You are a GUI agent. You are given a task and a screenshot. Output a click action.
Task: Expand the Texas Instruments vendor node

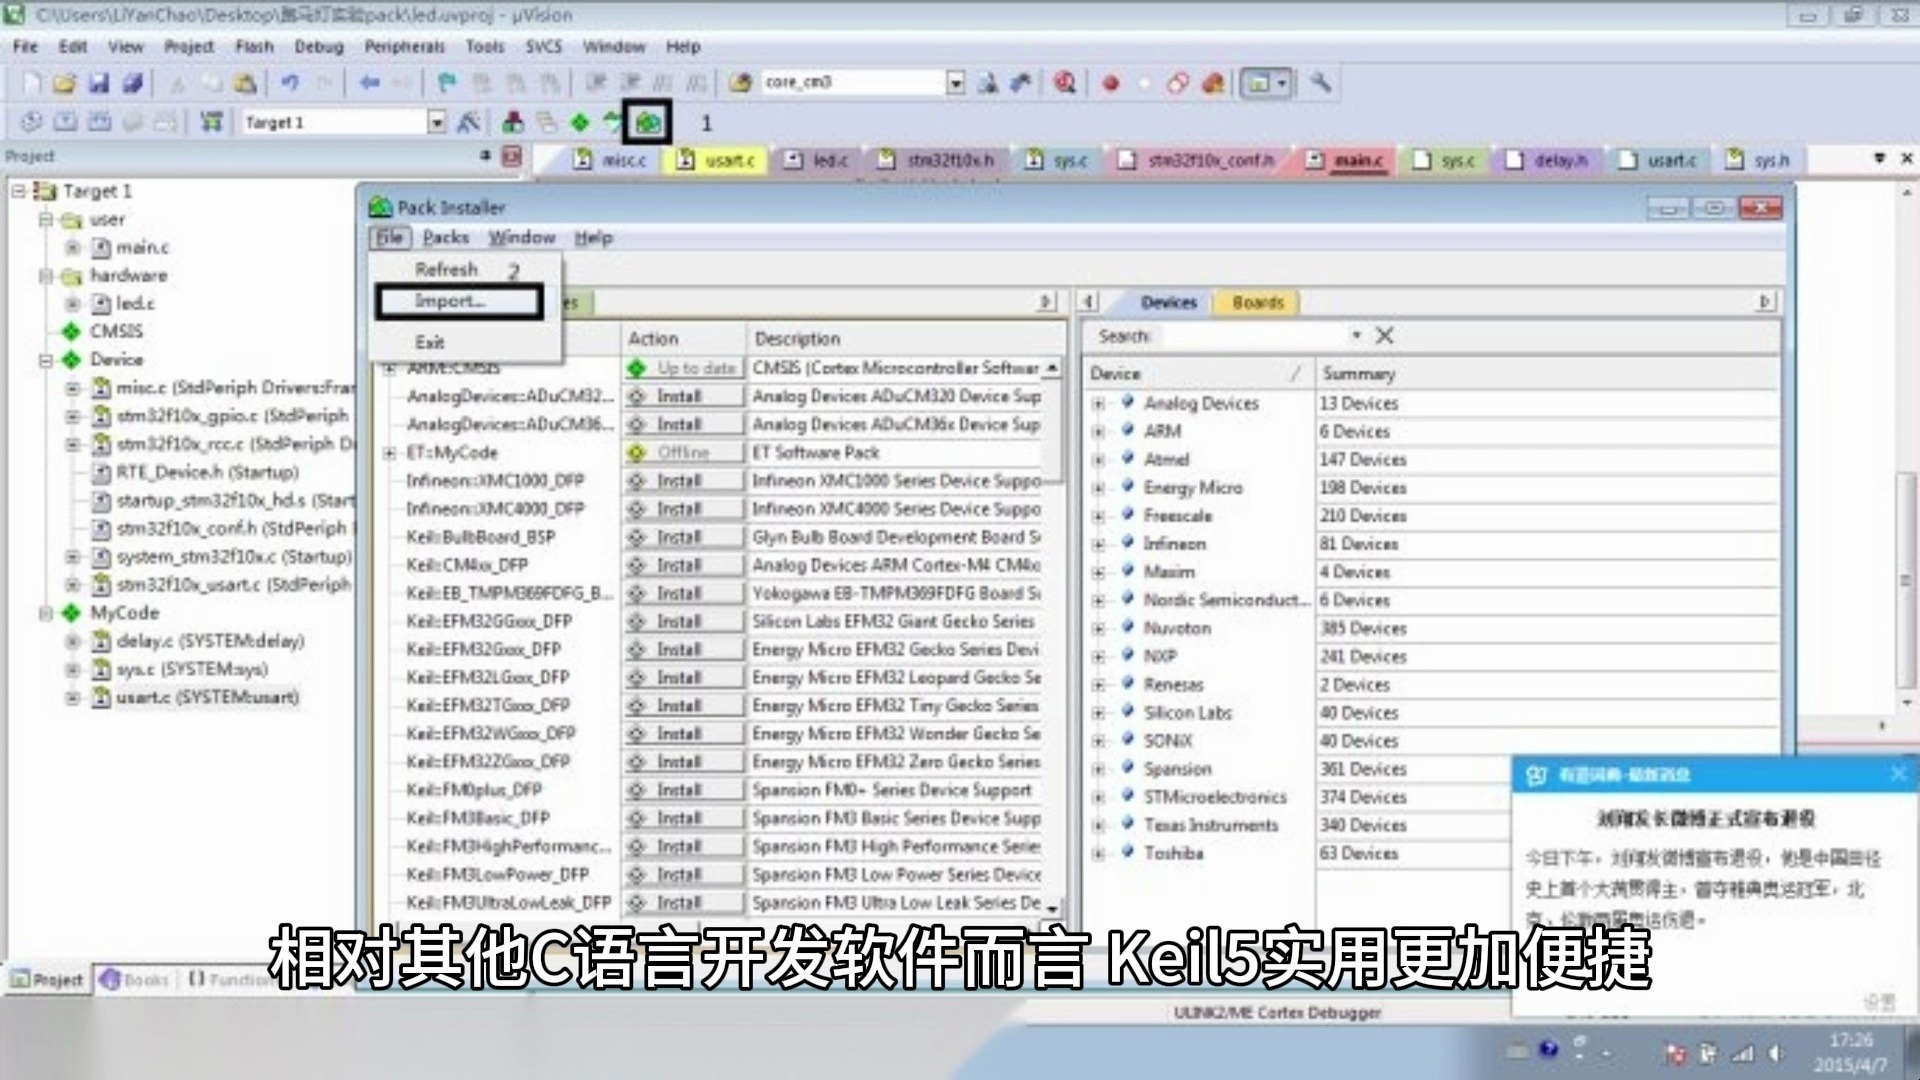(1099, 825)
